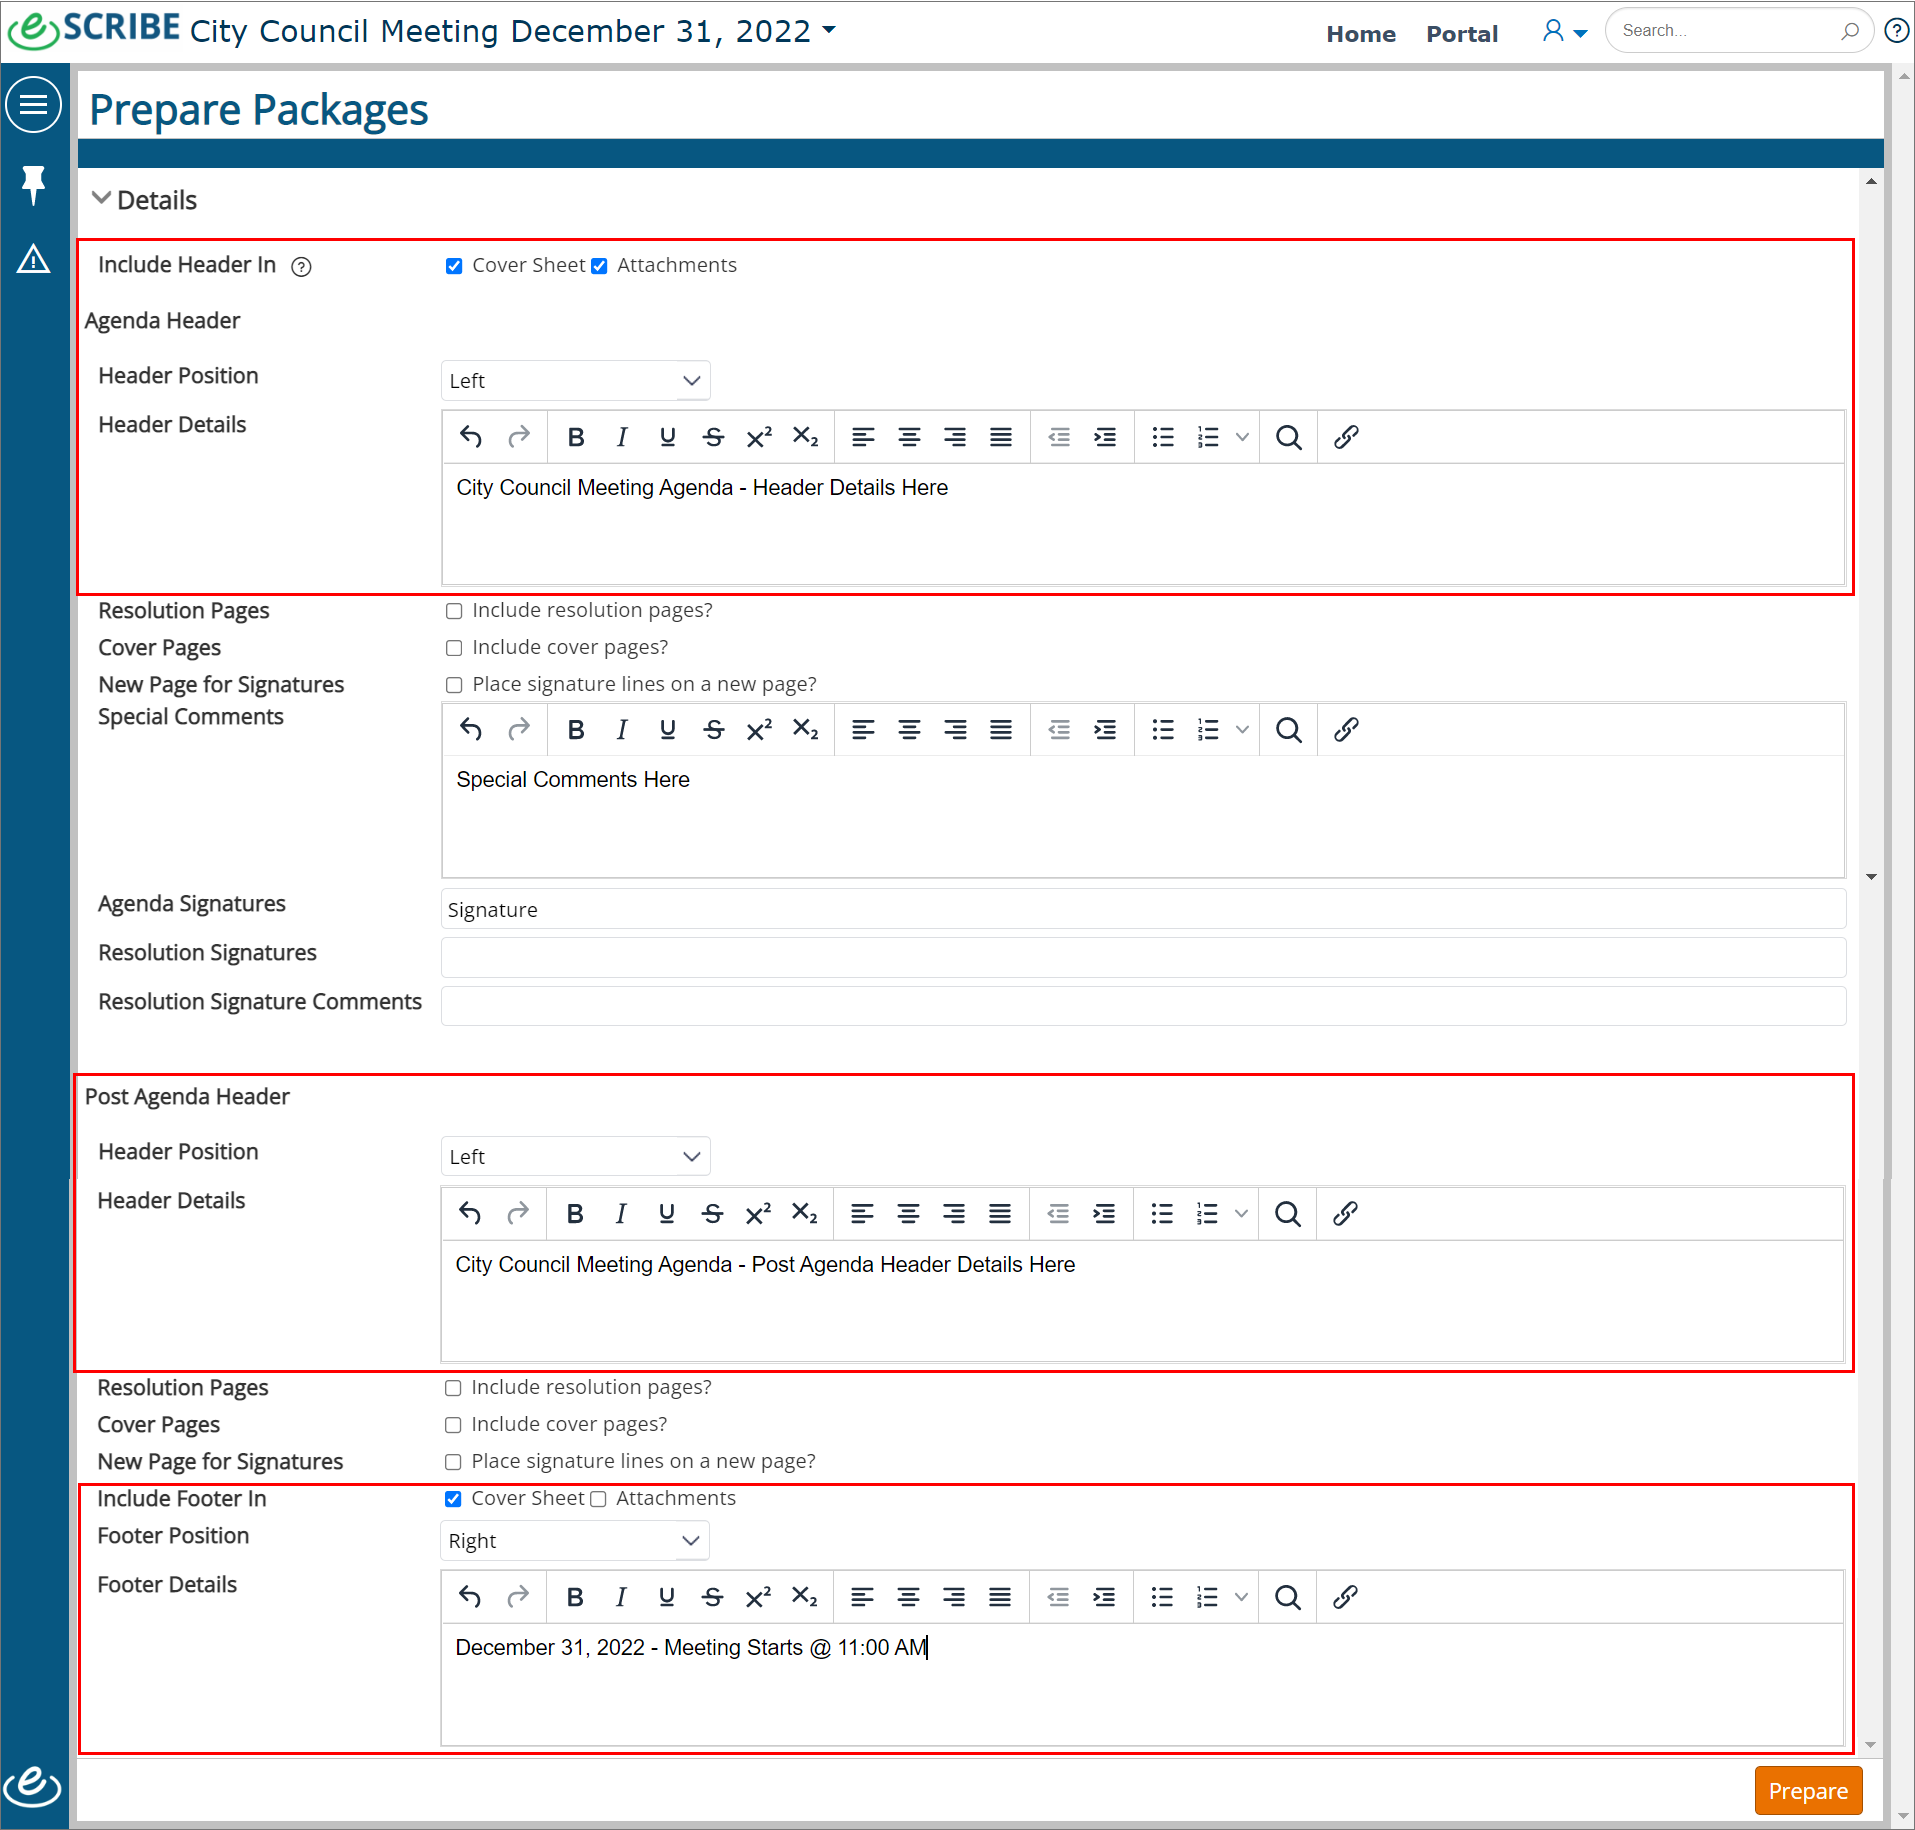Justify text in Post Agenda Header Details editor
The image size is (1915, 1830).
[1000, 1213]
